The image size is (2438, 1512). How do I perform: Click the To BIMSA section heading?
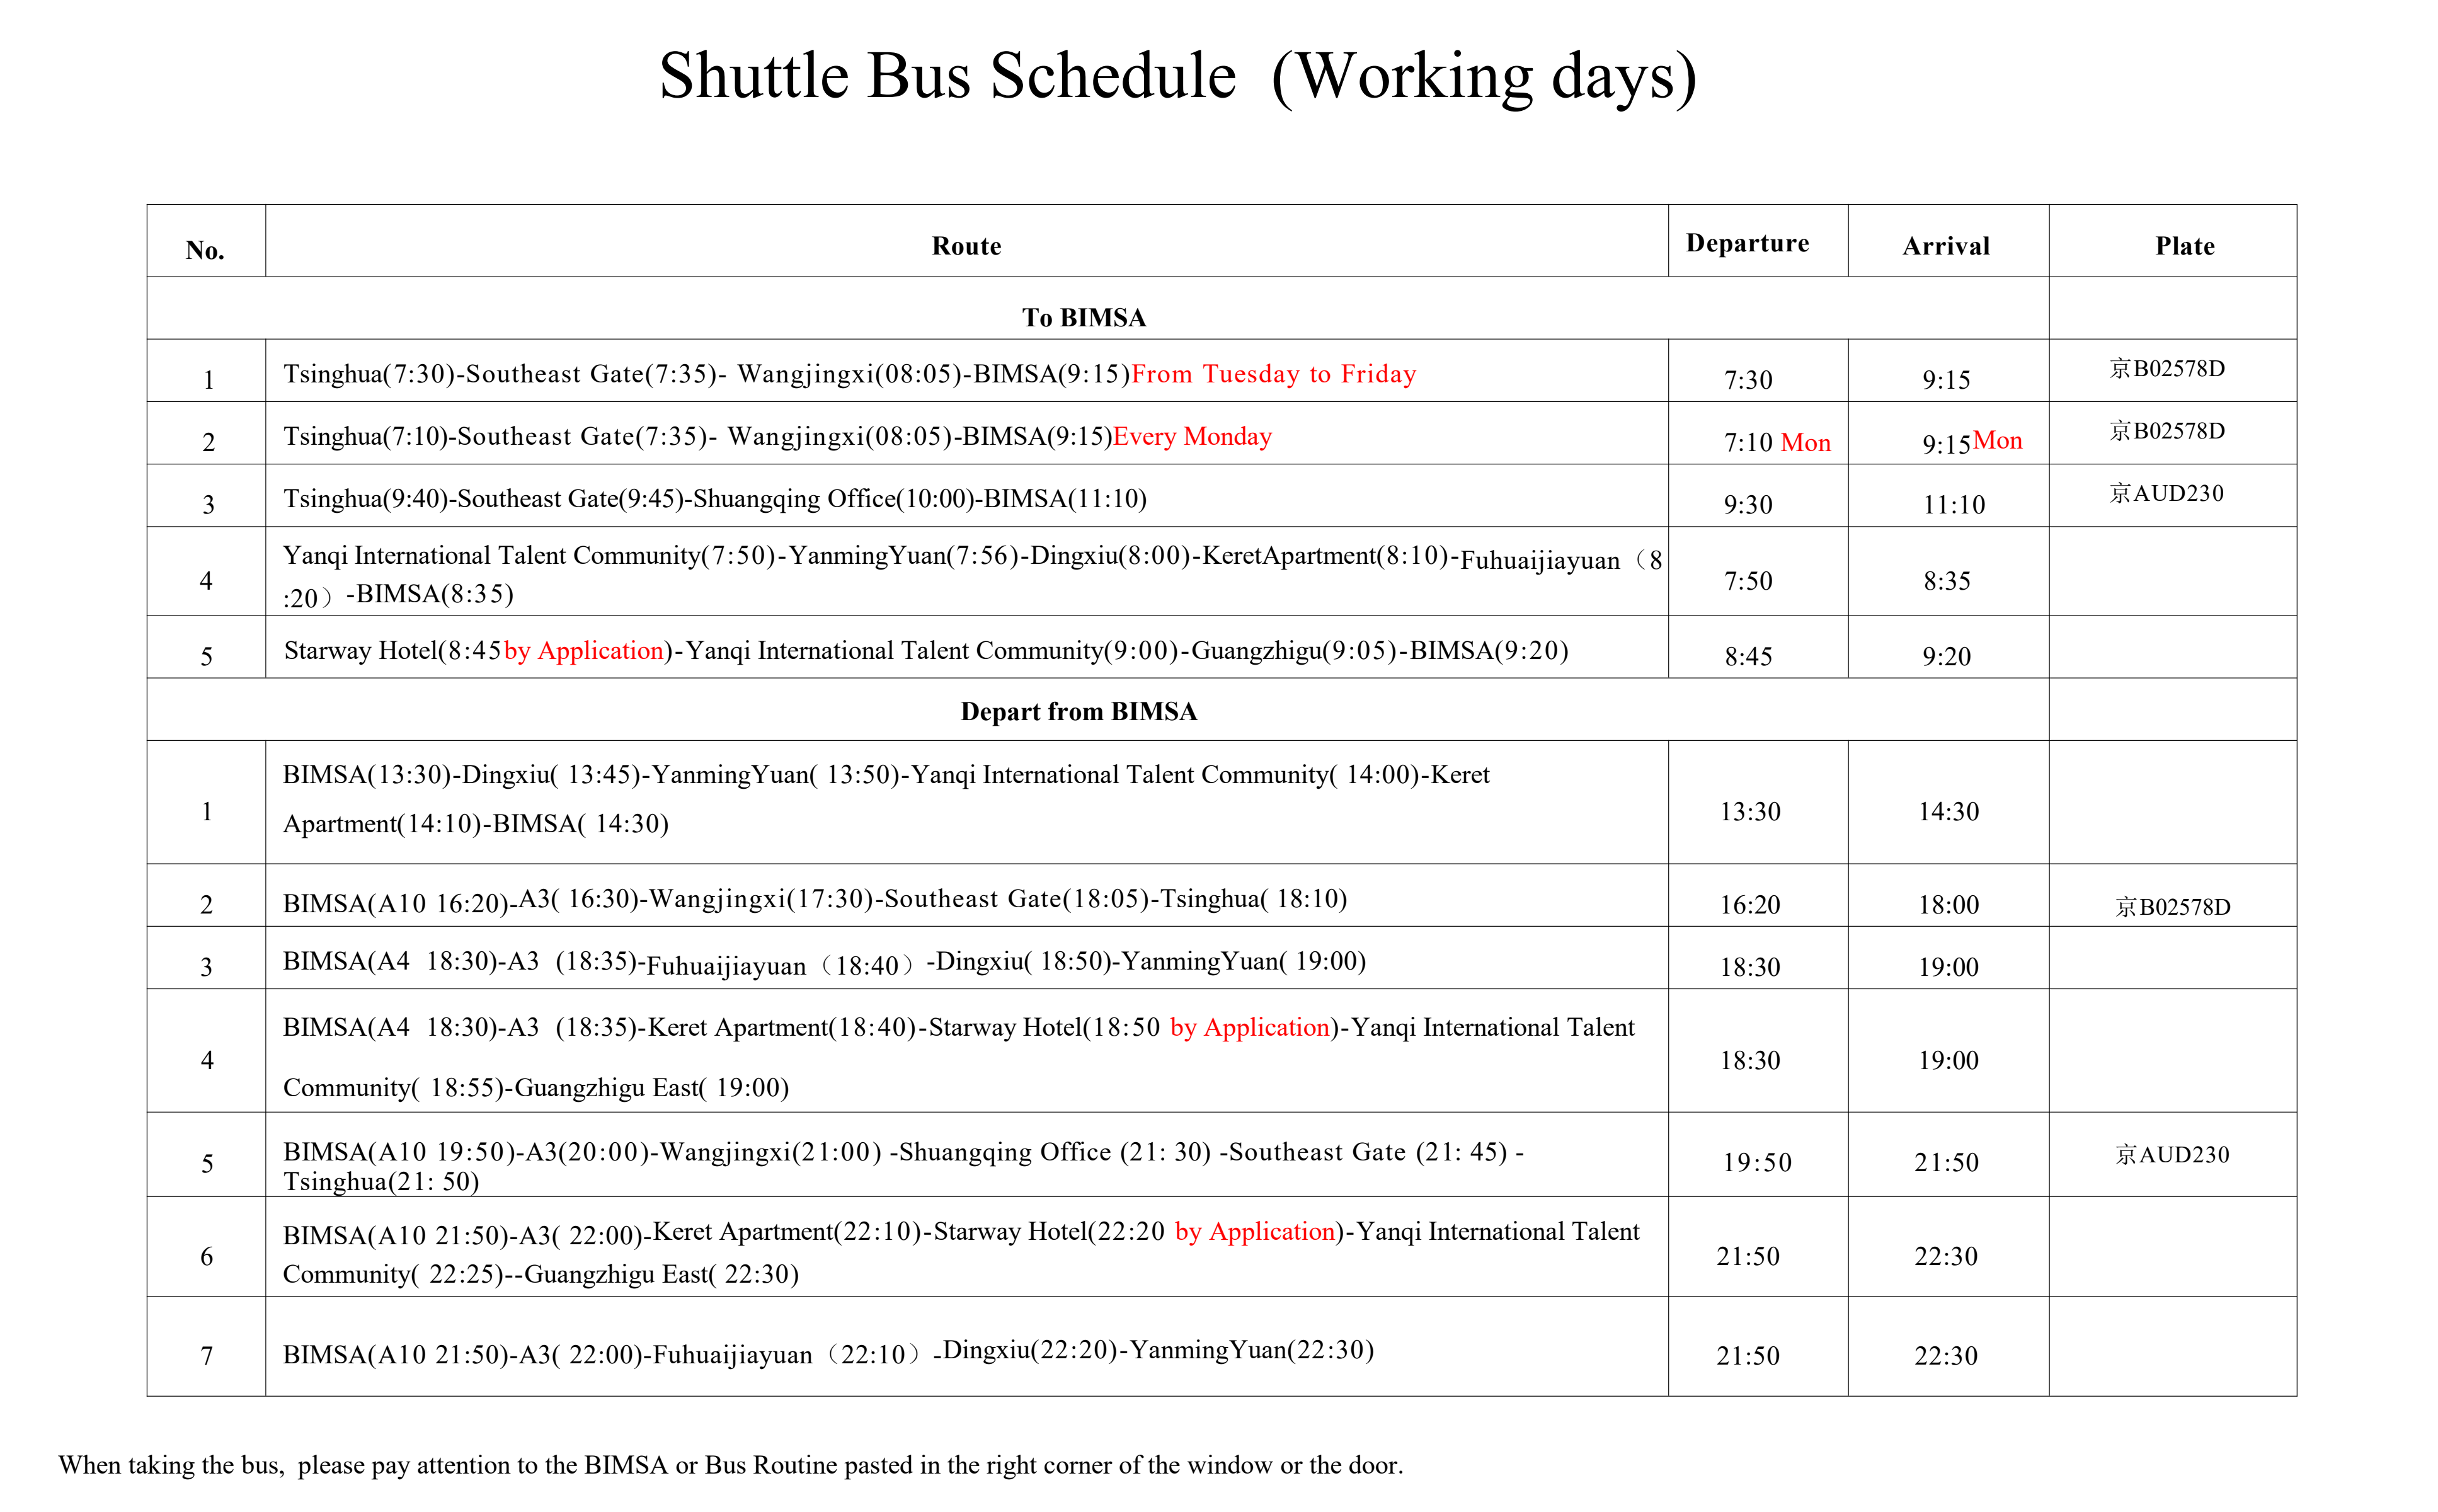coord(1083,317)
